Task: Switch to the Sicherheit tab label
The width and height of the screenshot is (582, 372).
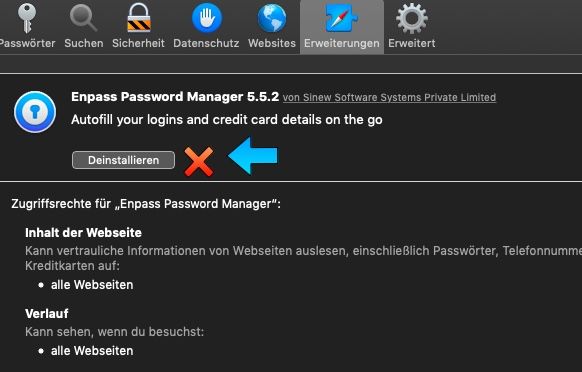Action: [x=138, y=43]
